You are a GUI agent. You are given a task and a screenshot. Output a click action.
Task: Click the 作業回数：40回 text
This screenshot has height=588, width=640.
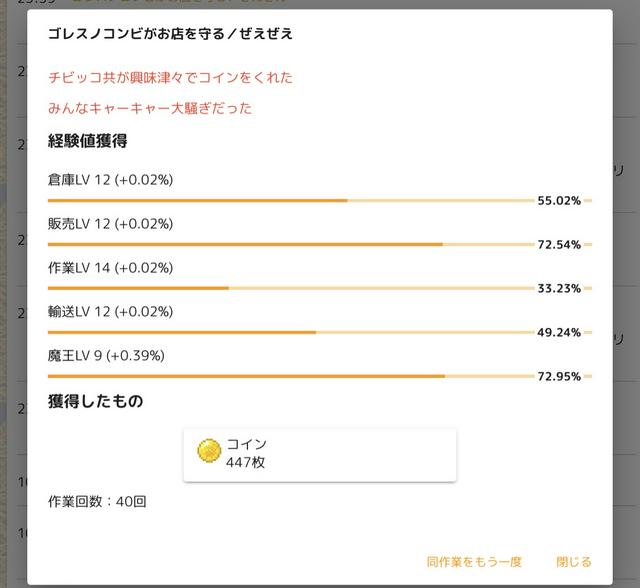(x=97, y=501)
